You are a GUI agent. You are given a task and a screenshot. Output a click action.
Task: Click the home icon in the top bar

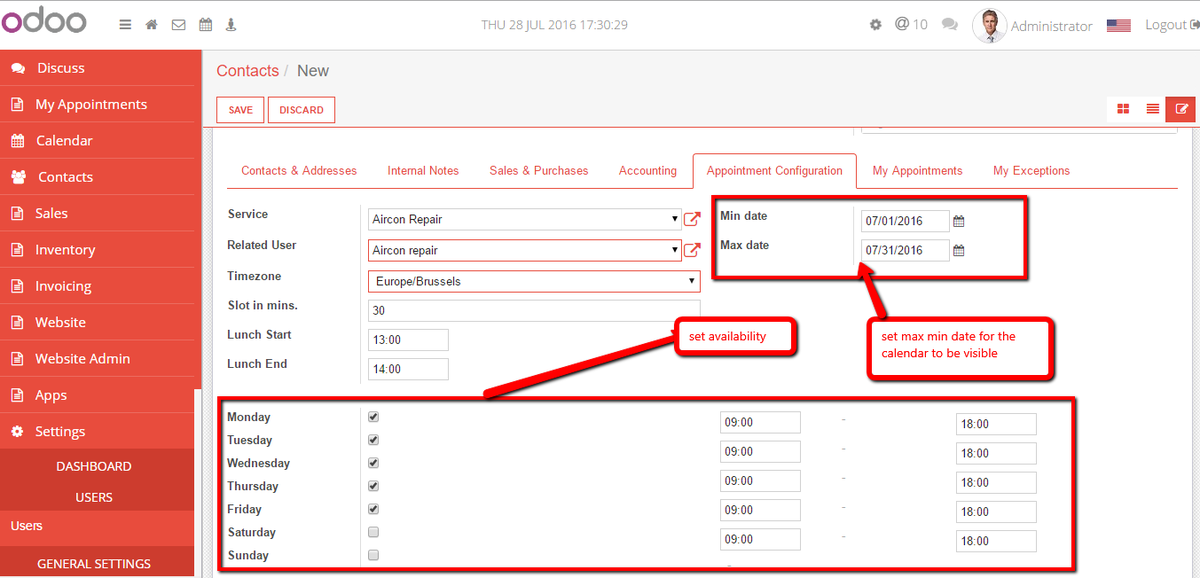[151, 24]
